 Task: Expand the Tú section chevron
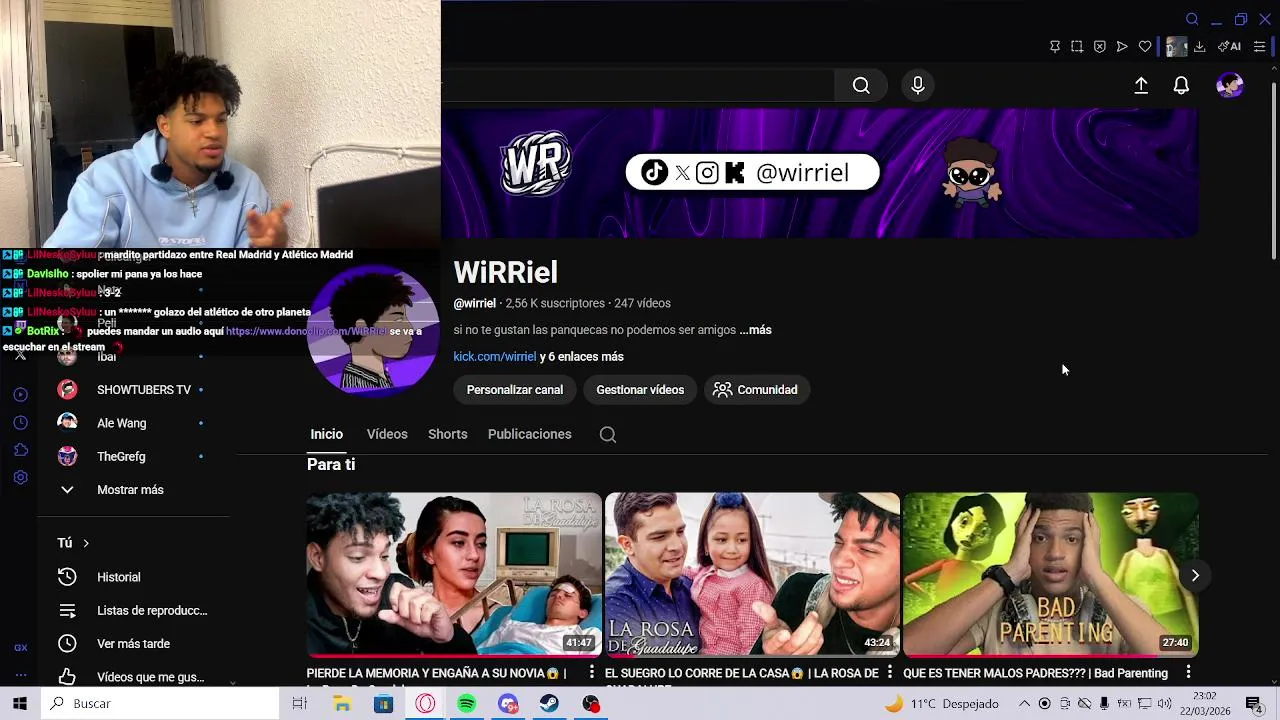point(86,543)
